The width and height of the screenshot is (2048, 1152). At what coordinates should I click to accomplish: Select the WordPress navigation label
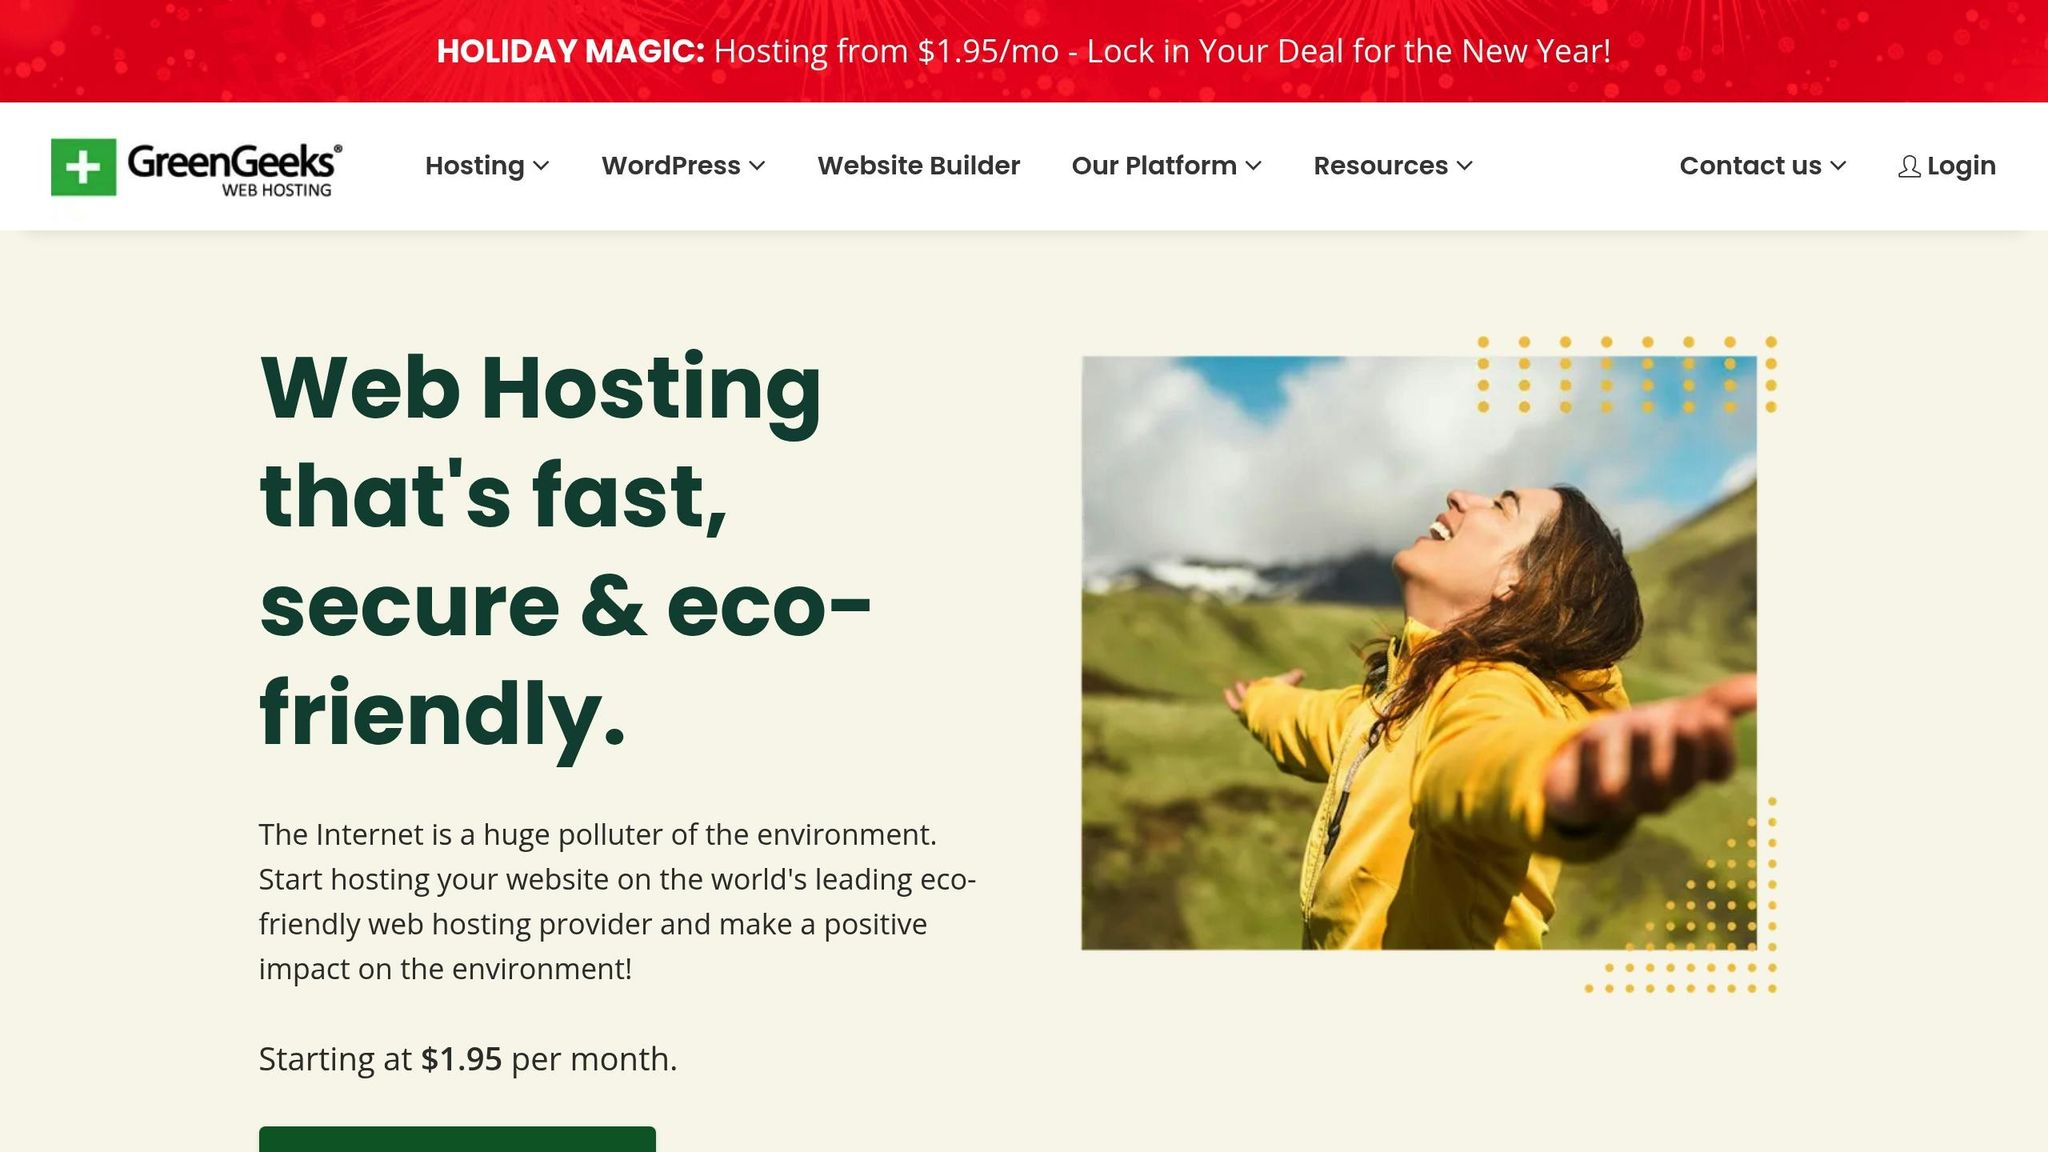pyautogui.click(x=671, y=166)
